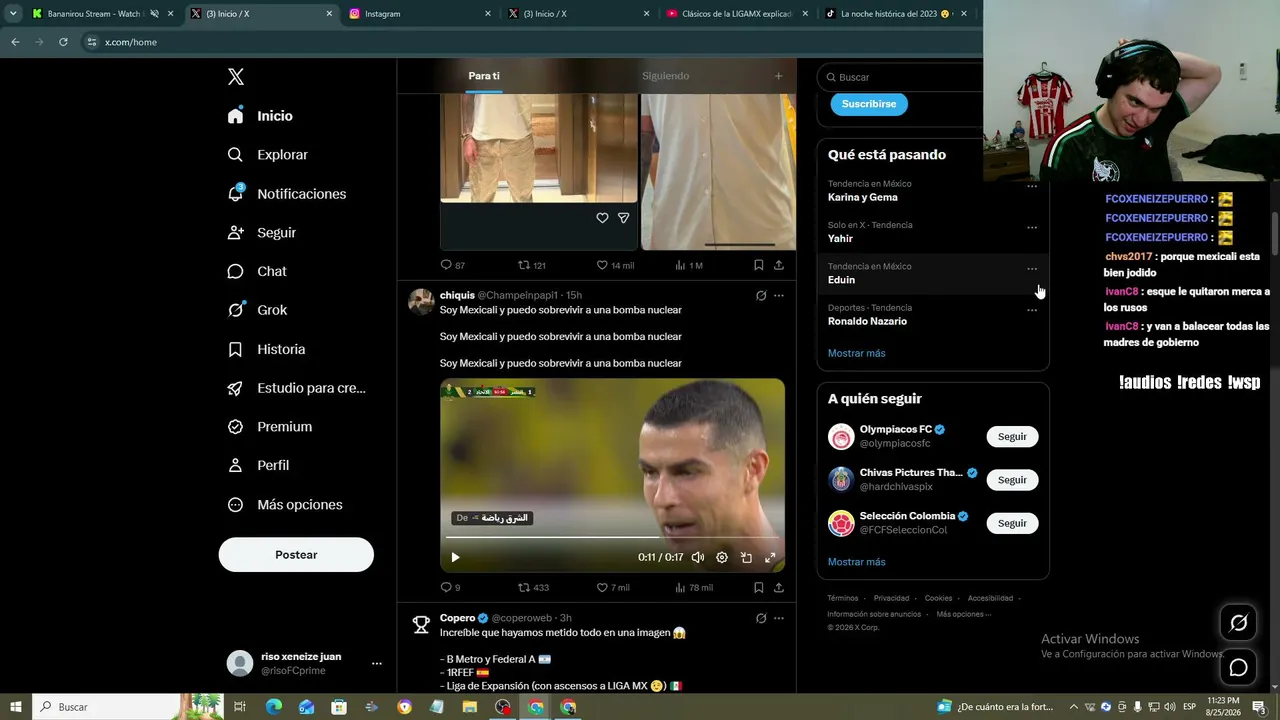Open Historia in the sidebar
Screen dimensions: 1280x720
pyautogui.click(x=266, y=349)
